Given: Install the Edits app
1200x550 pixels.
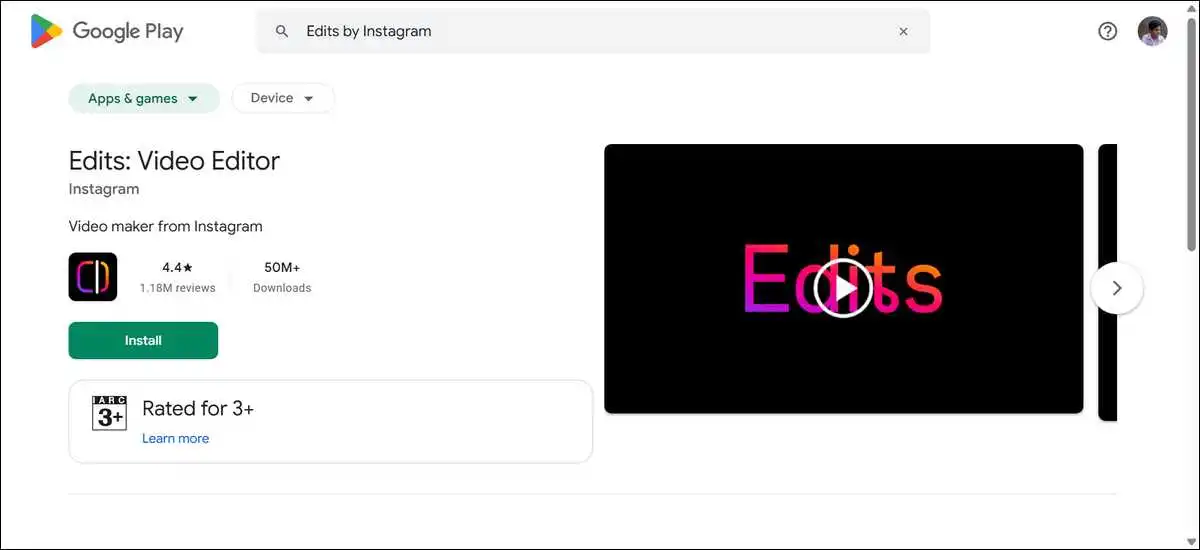Looking at the screenshot, I should pyautogui.click(x=143, y=340).
